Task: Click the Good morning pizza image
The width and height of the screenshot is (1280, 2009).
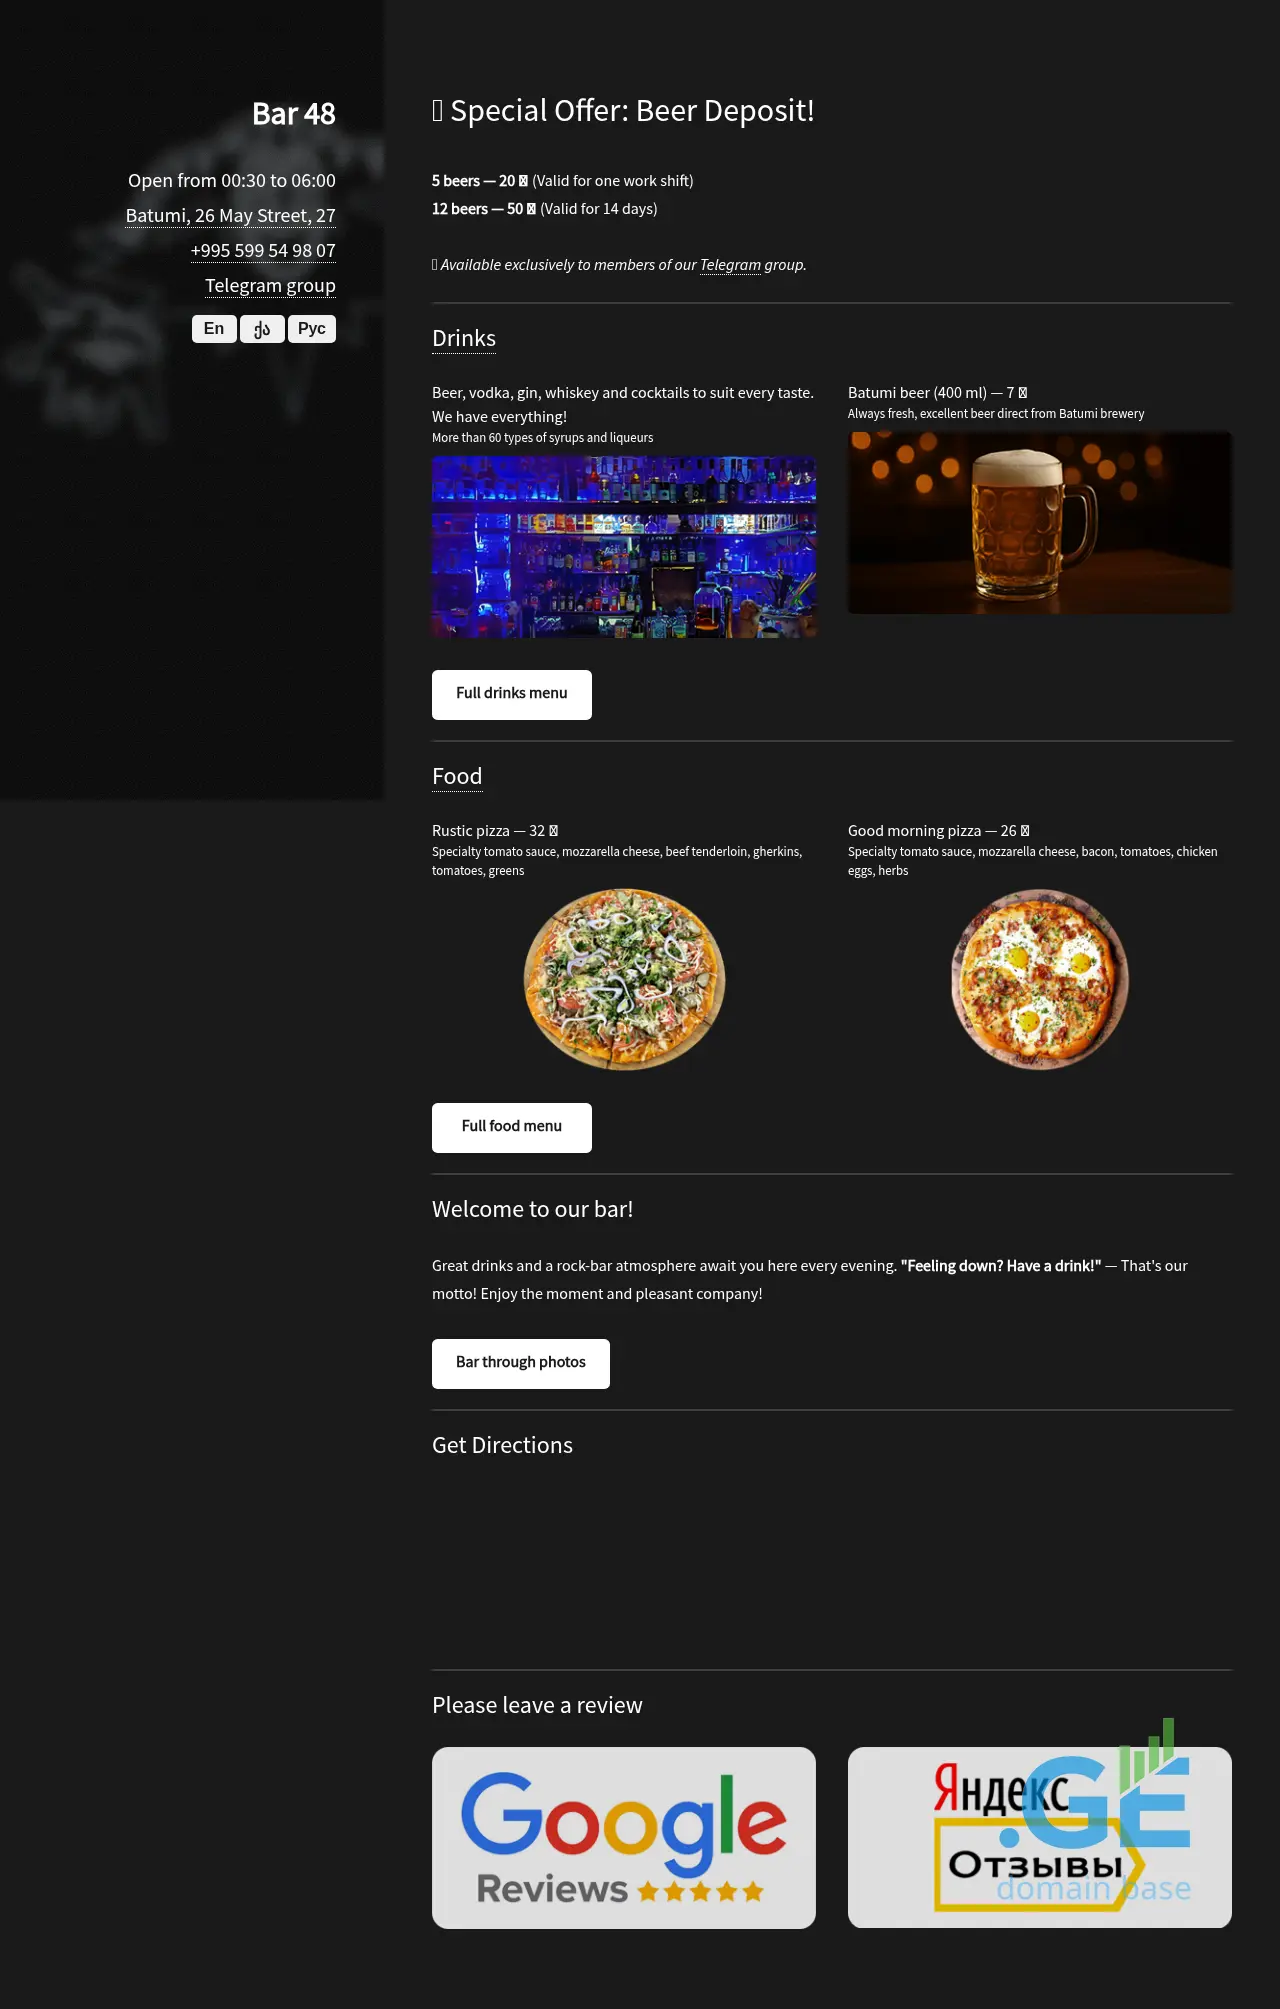Action: [1040, 979]
